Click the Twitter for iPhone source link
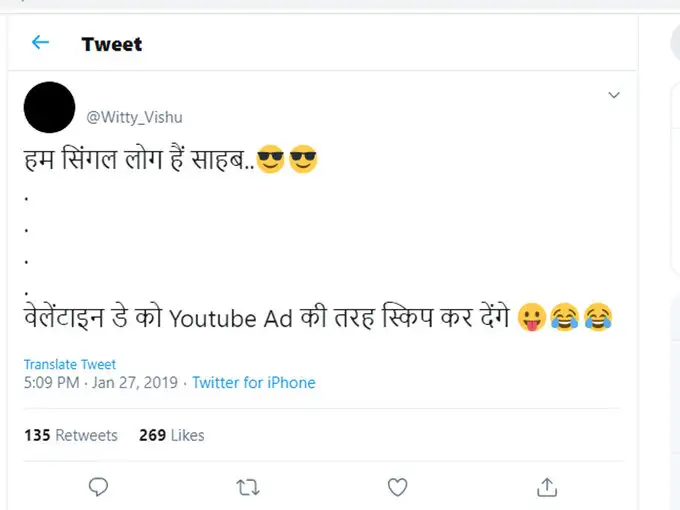The image size is (680, 510). coord(253,383)
